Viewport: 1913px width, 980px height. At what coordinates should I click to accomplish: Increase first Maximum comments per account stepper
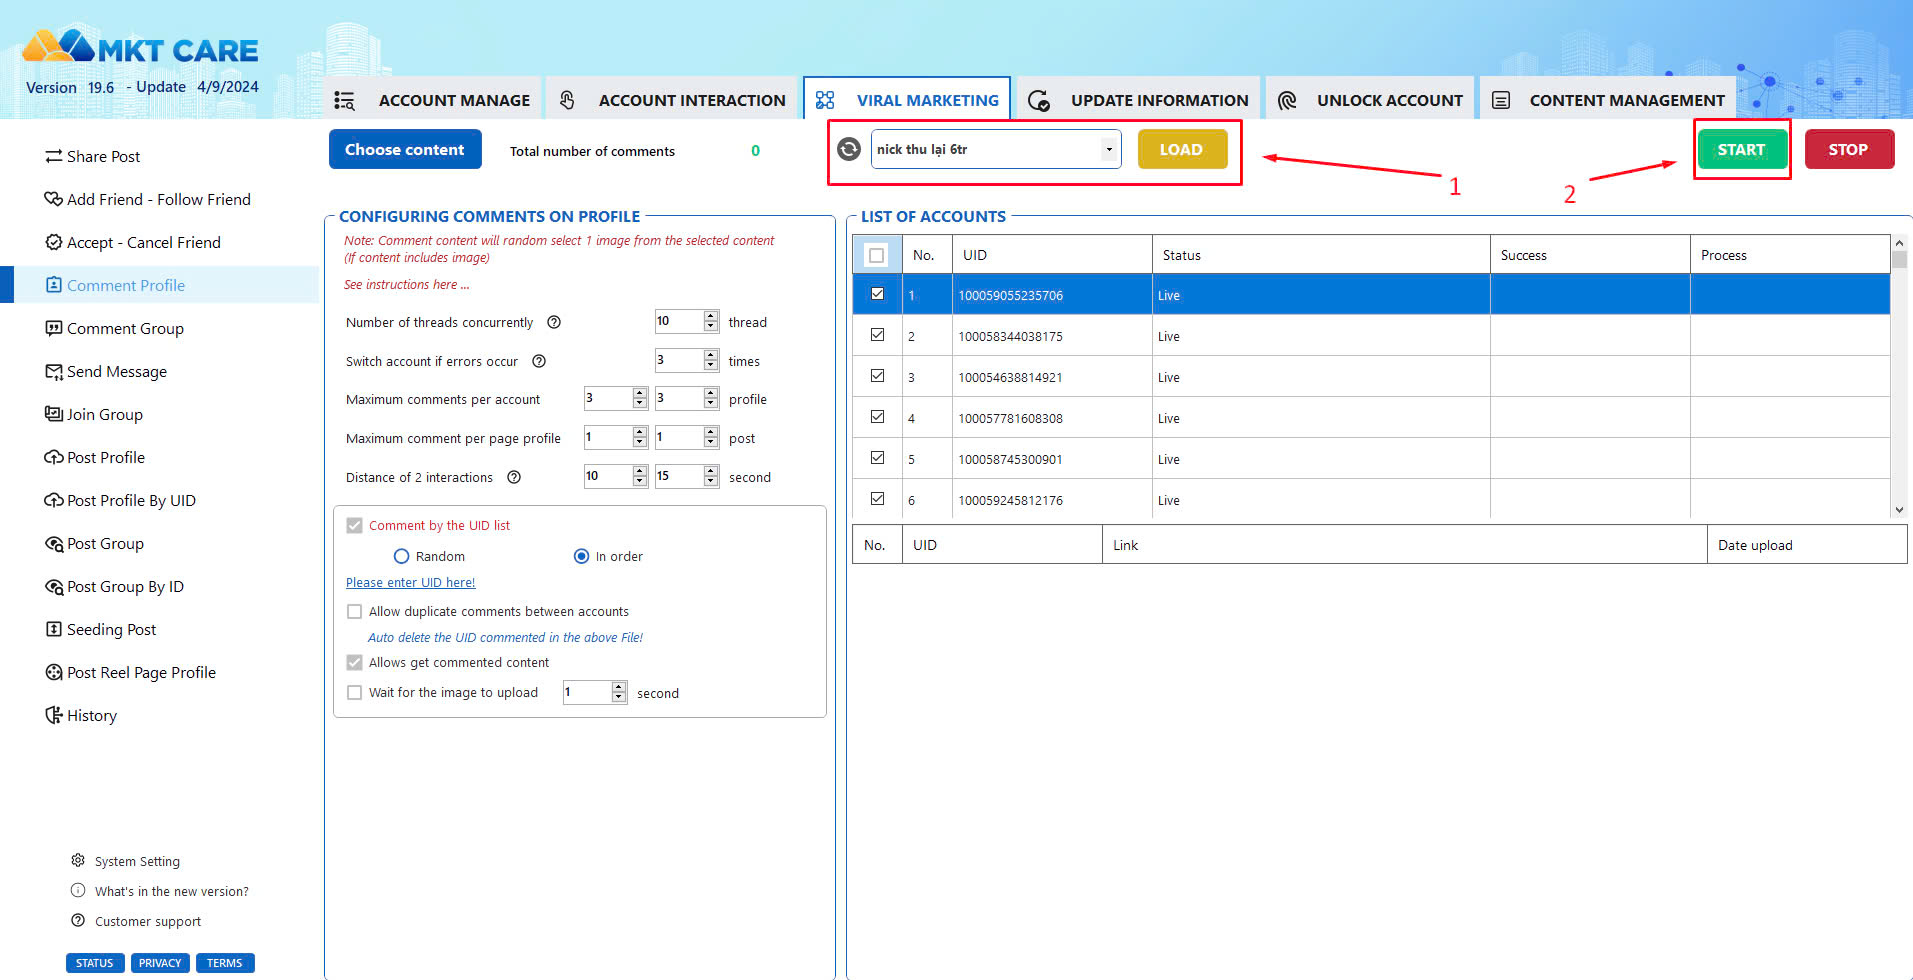click(640, 393)
